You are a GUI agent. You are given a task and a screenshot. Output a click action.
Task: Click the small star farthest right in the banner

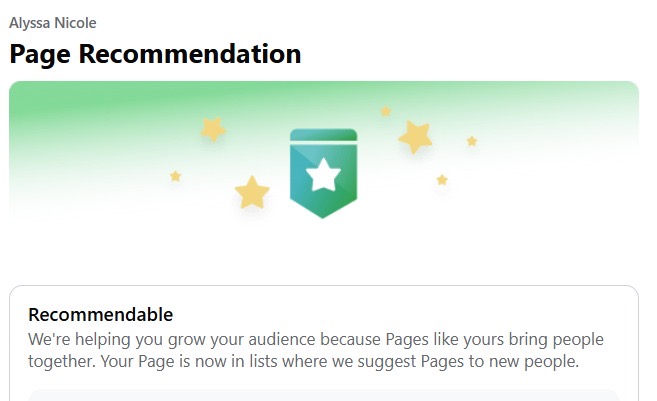472,141
